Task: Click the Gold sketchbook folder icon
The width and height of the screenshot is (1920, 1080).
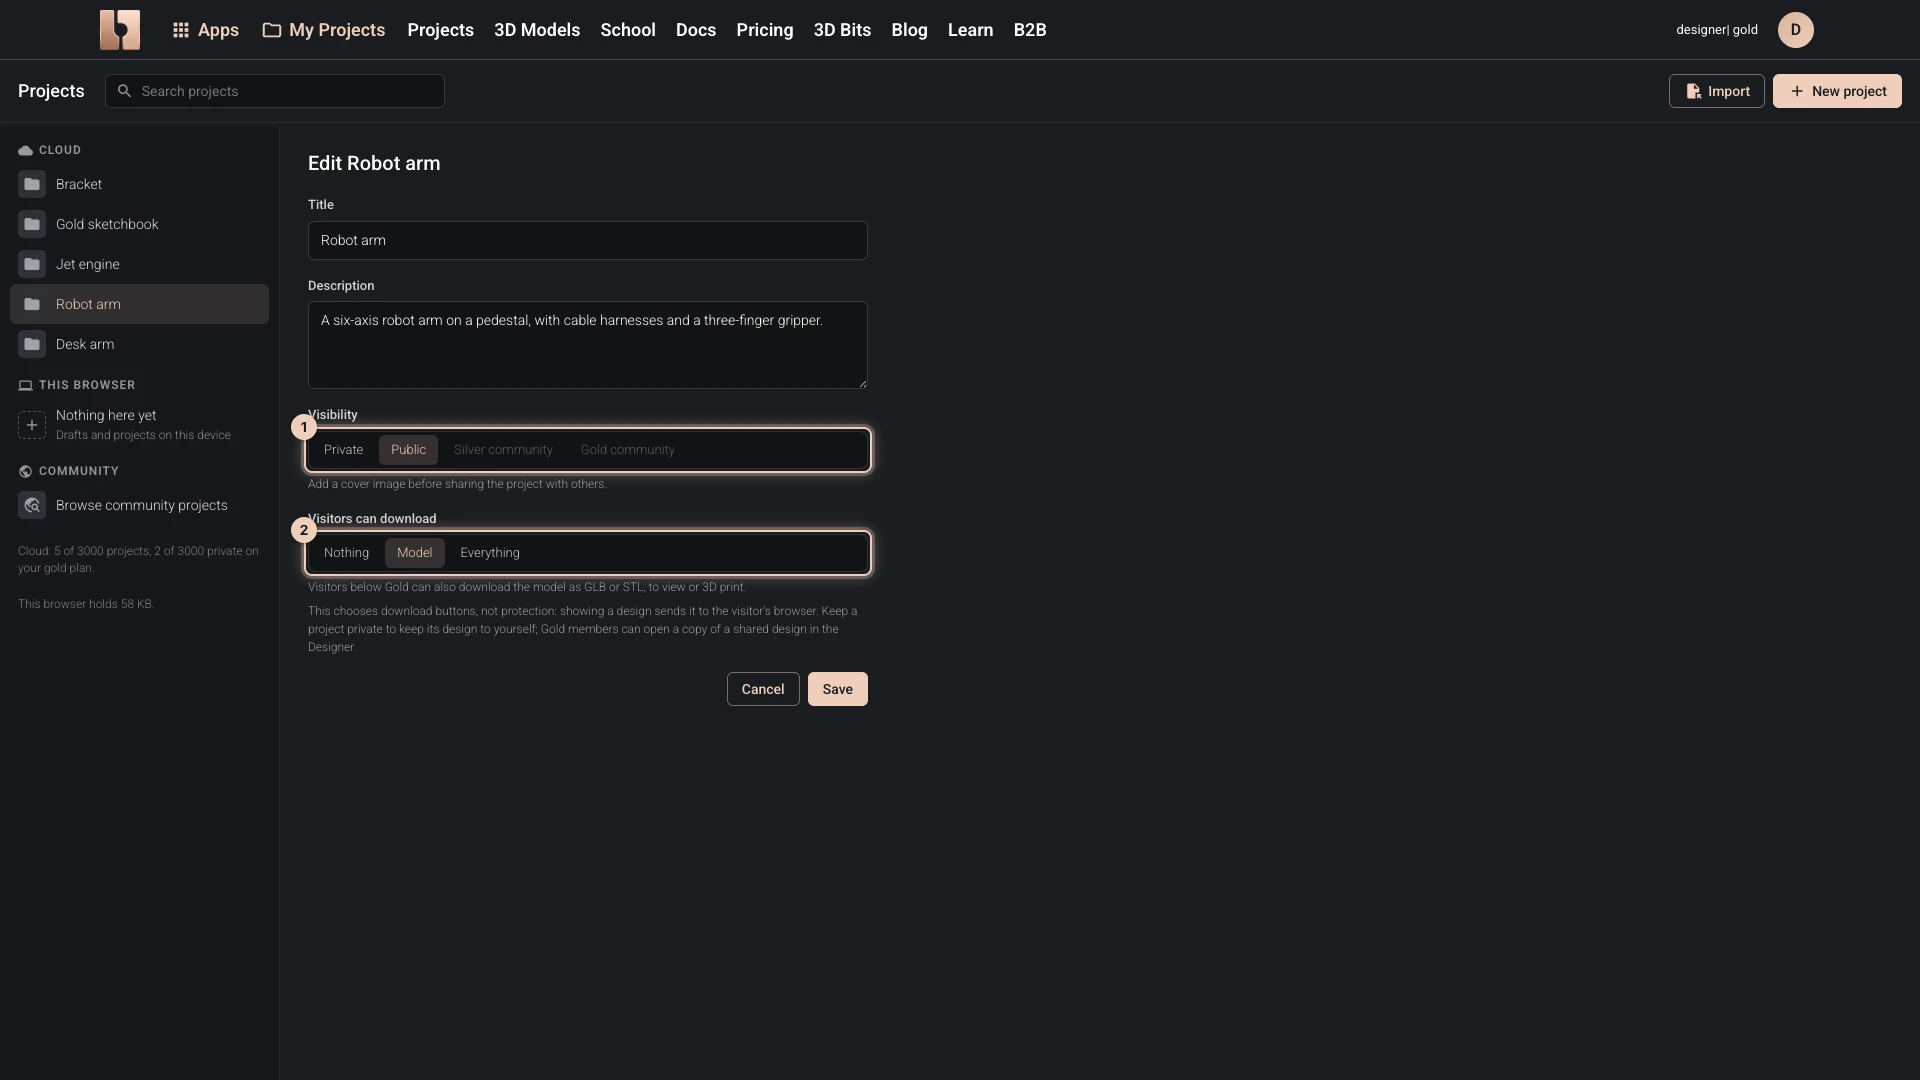Action: (x=32, y=224)
